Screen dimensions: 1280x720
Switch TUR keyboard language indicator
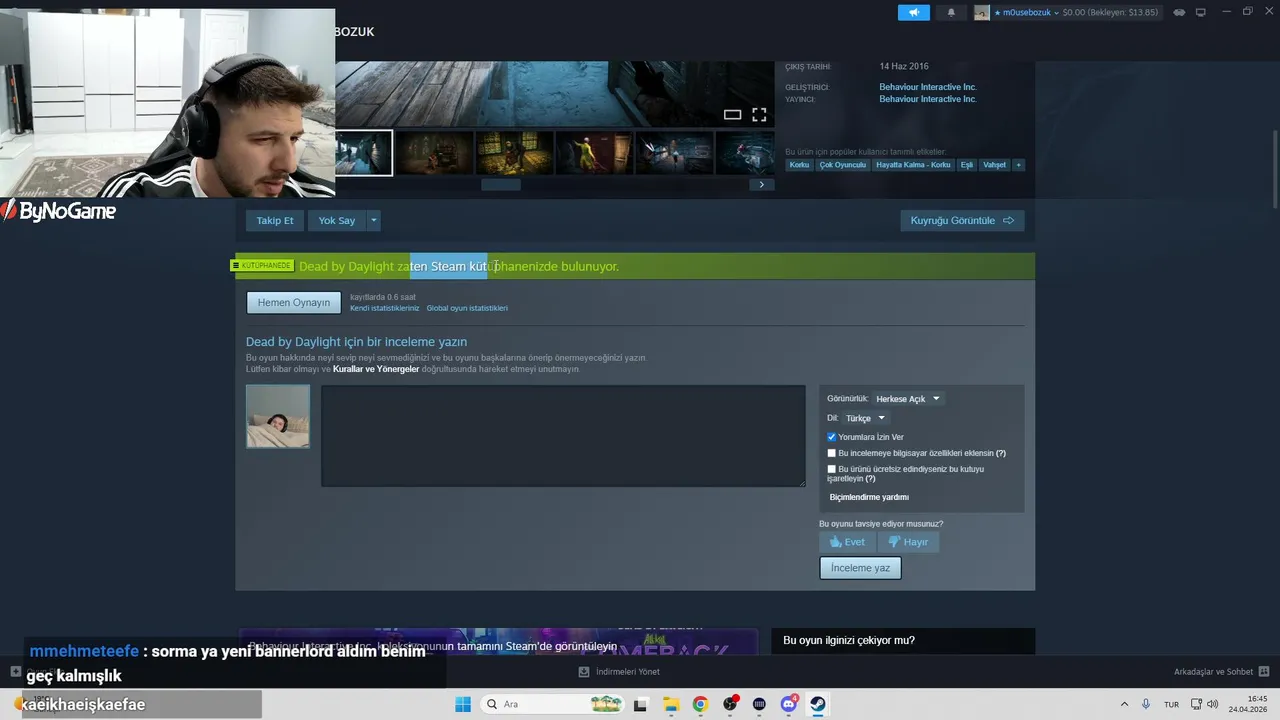pyautogui.click(x=1171, y=704)
